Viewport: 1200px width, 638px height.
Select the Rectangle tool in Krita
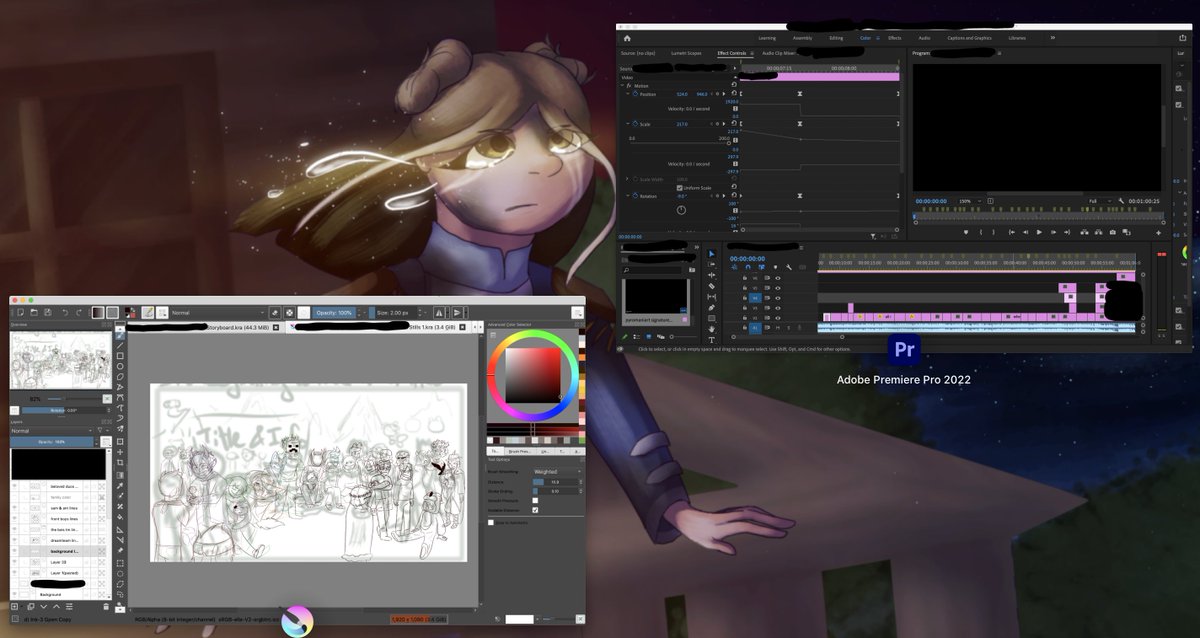pyautogui.click(x=120, y=356)
